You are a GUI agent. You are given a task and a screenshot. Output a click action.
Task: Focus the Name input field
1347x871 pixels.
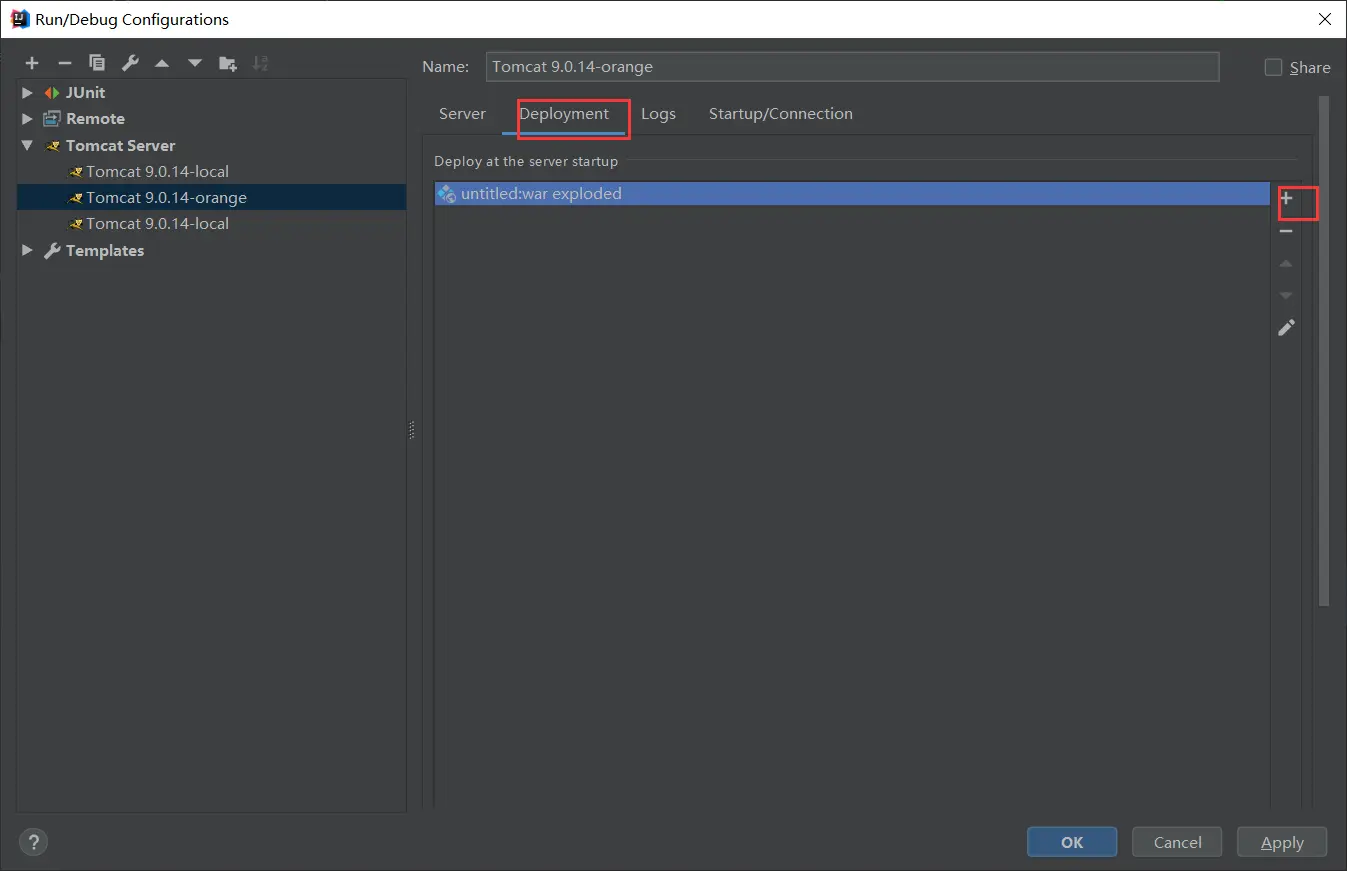tap(852, 67)
